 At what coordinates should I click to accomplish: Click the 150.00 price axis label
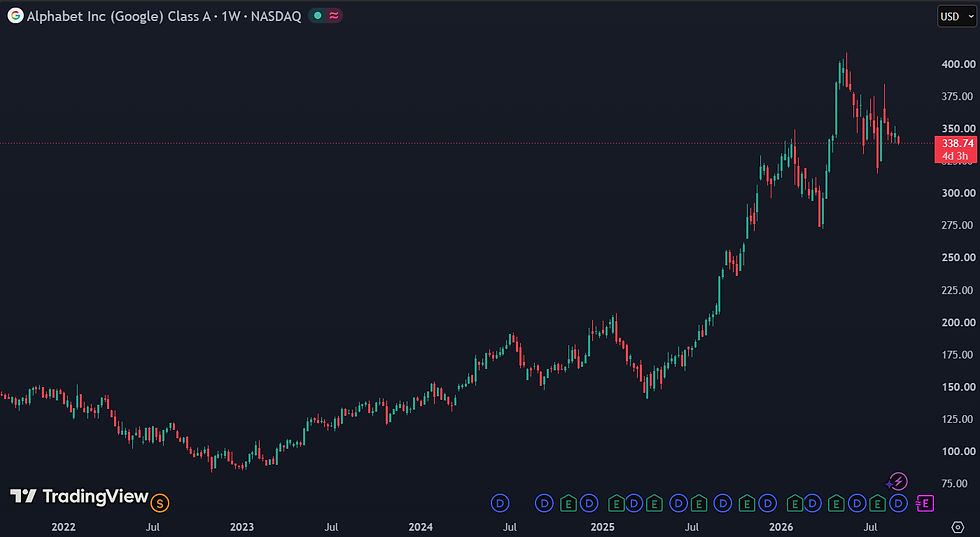958,387
